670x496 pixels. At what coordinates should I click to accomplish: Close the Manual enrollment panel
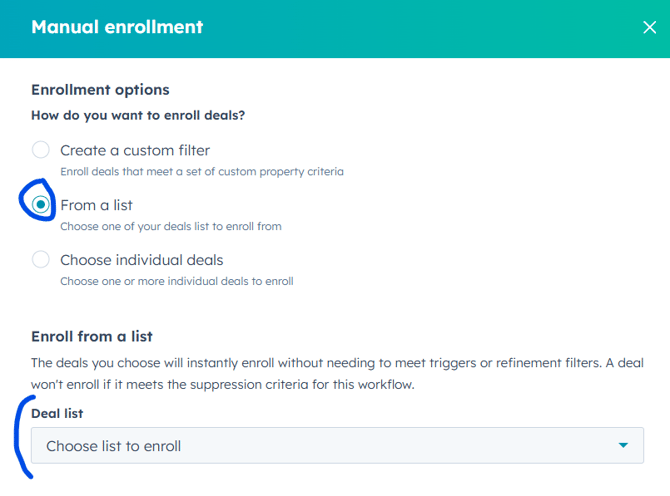(x=649, y=28)
